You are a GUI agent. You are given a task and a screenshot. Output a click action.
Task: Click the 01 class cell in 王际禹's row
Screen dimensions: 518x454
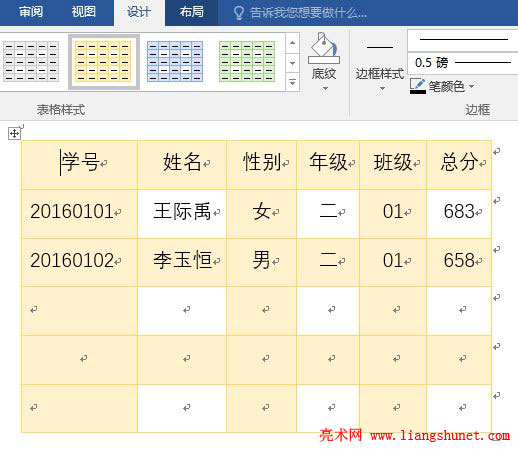393,214
